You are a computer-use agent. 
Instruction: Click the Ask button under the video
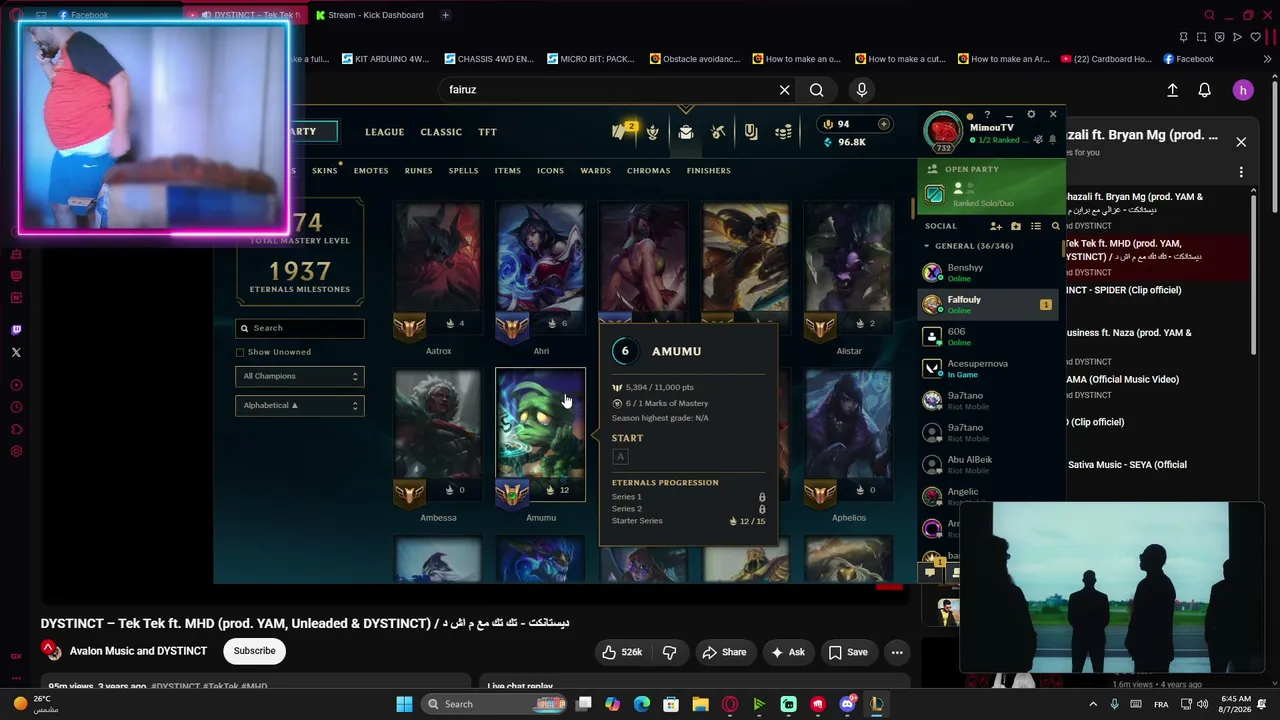click(787, 652)
